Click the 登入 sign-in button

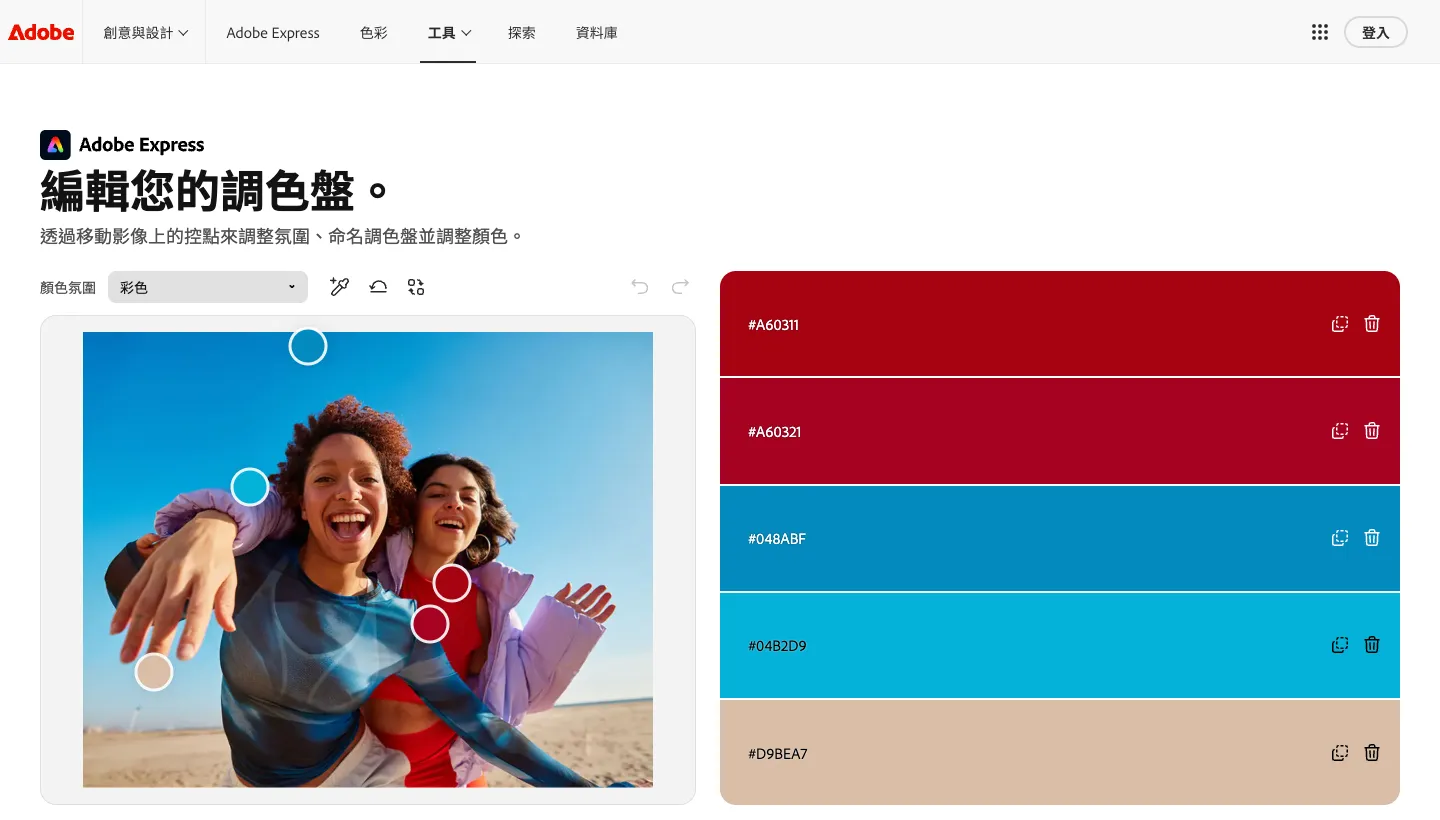point(1376,32)
